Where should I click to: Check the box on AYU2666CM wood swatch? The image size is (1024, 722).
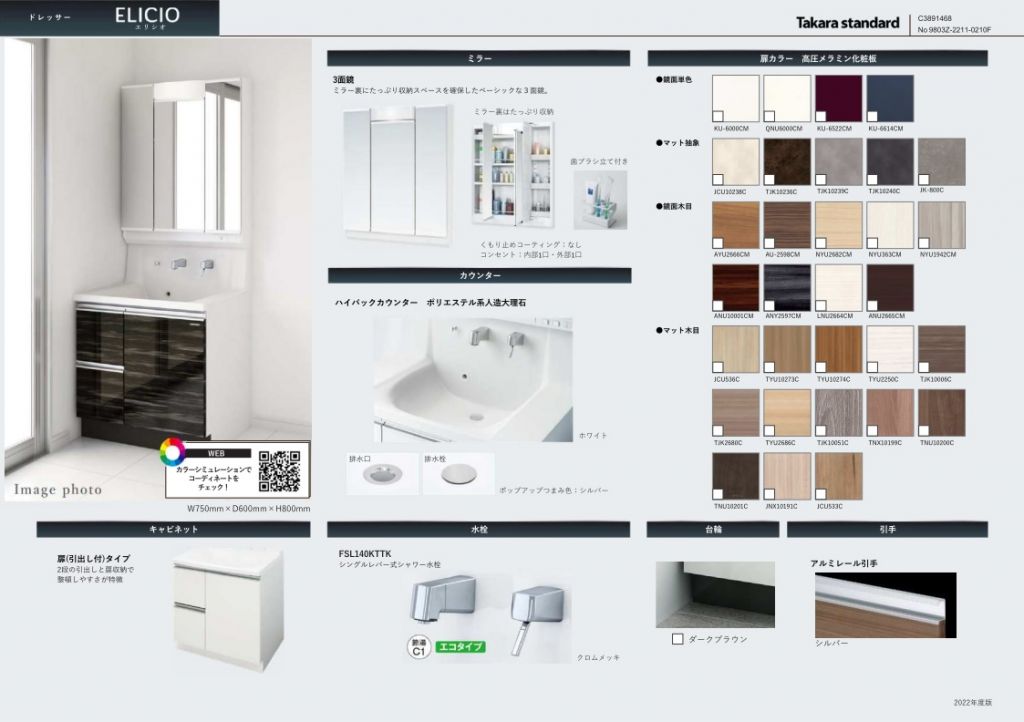pos(718,243)
